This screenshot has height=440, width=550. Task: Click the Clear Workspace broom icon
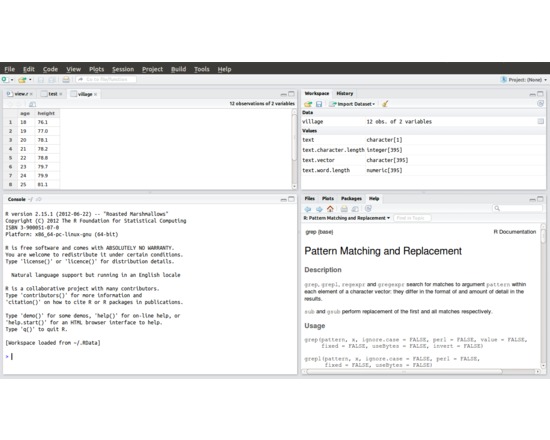(385, 104)
